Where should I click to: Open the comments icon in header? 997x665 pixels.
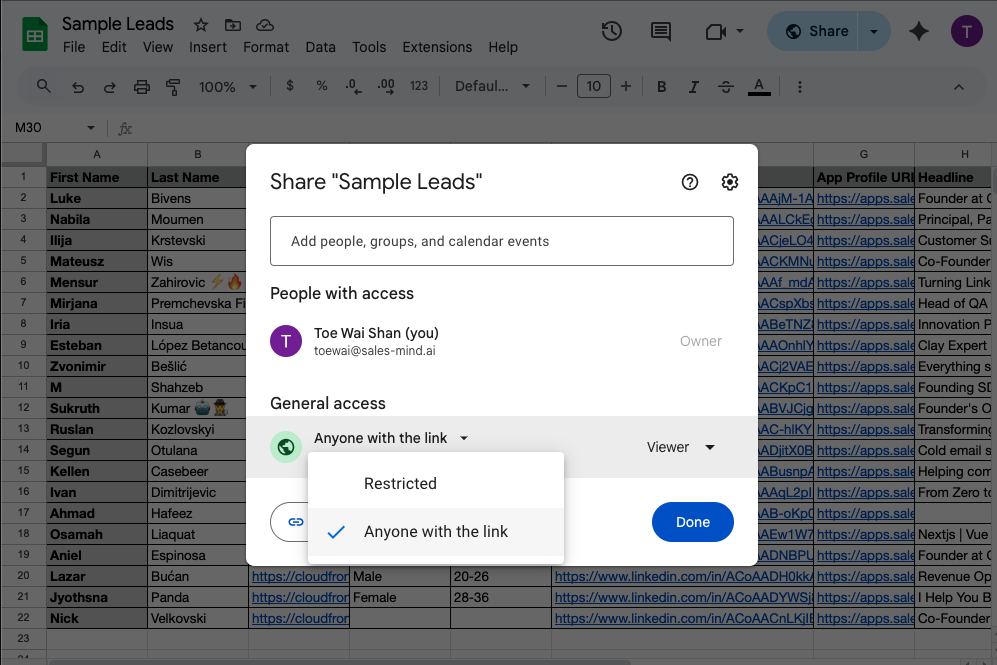661,31
